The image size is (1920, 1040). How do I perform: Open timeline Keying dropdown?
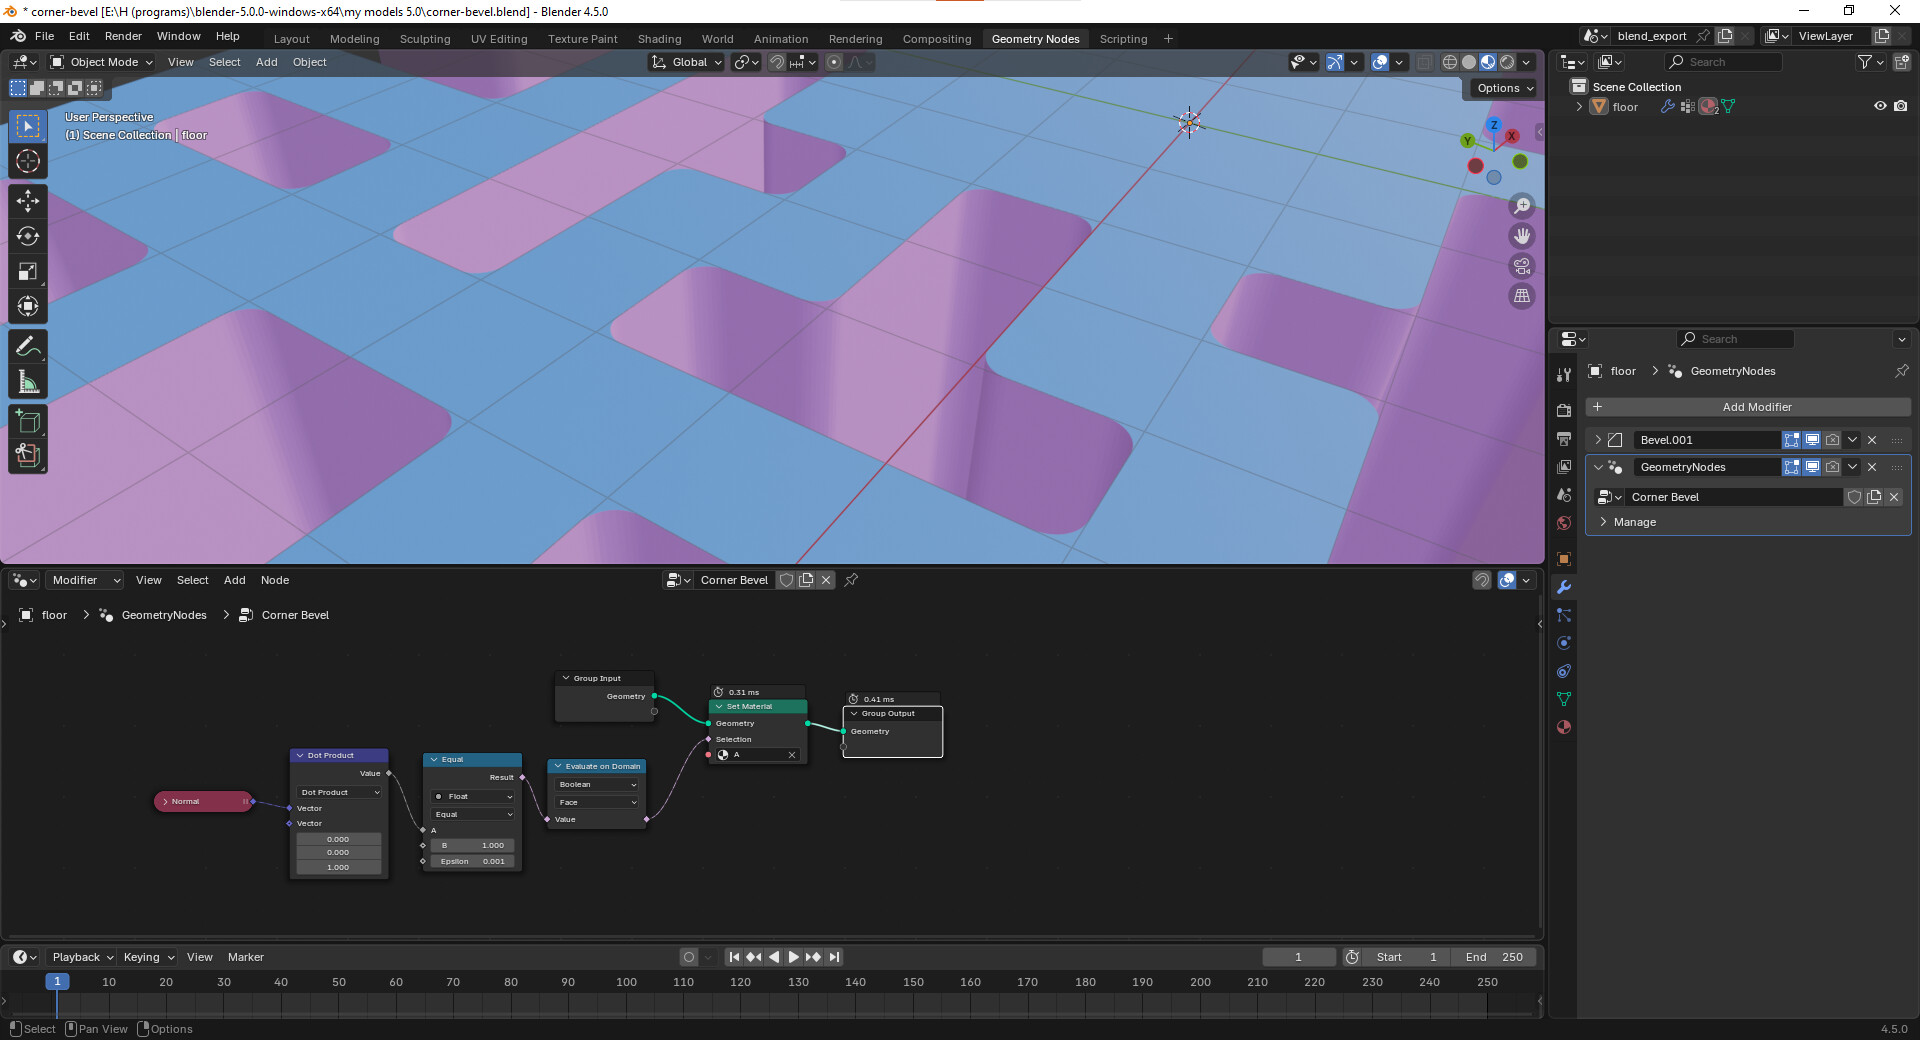pyautogui.click(x=148, y=957)
